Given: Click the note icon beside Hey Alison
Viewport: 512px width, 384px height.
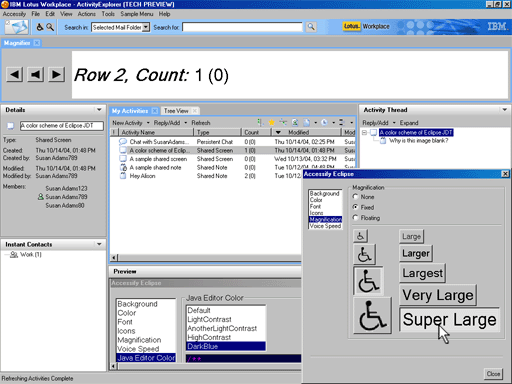Looking at the screenshot, I should point(123,176).
